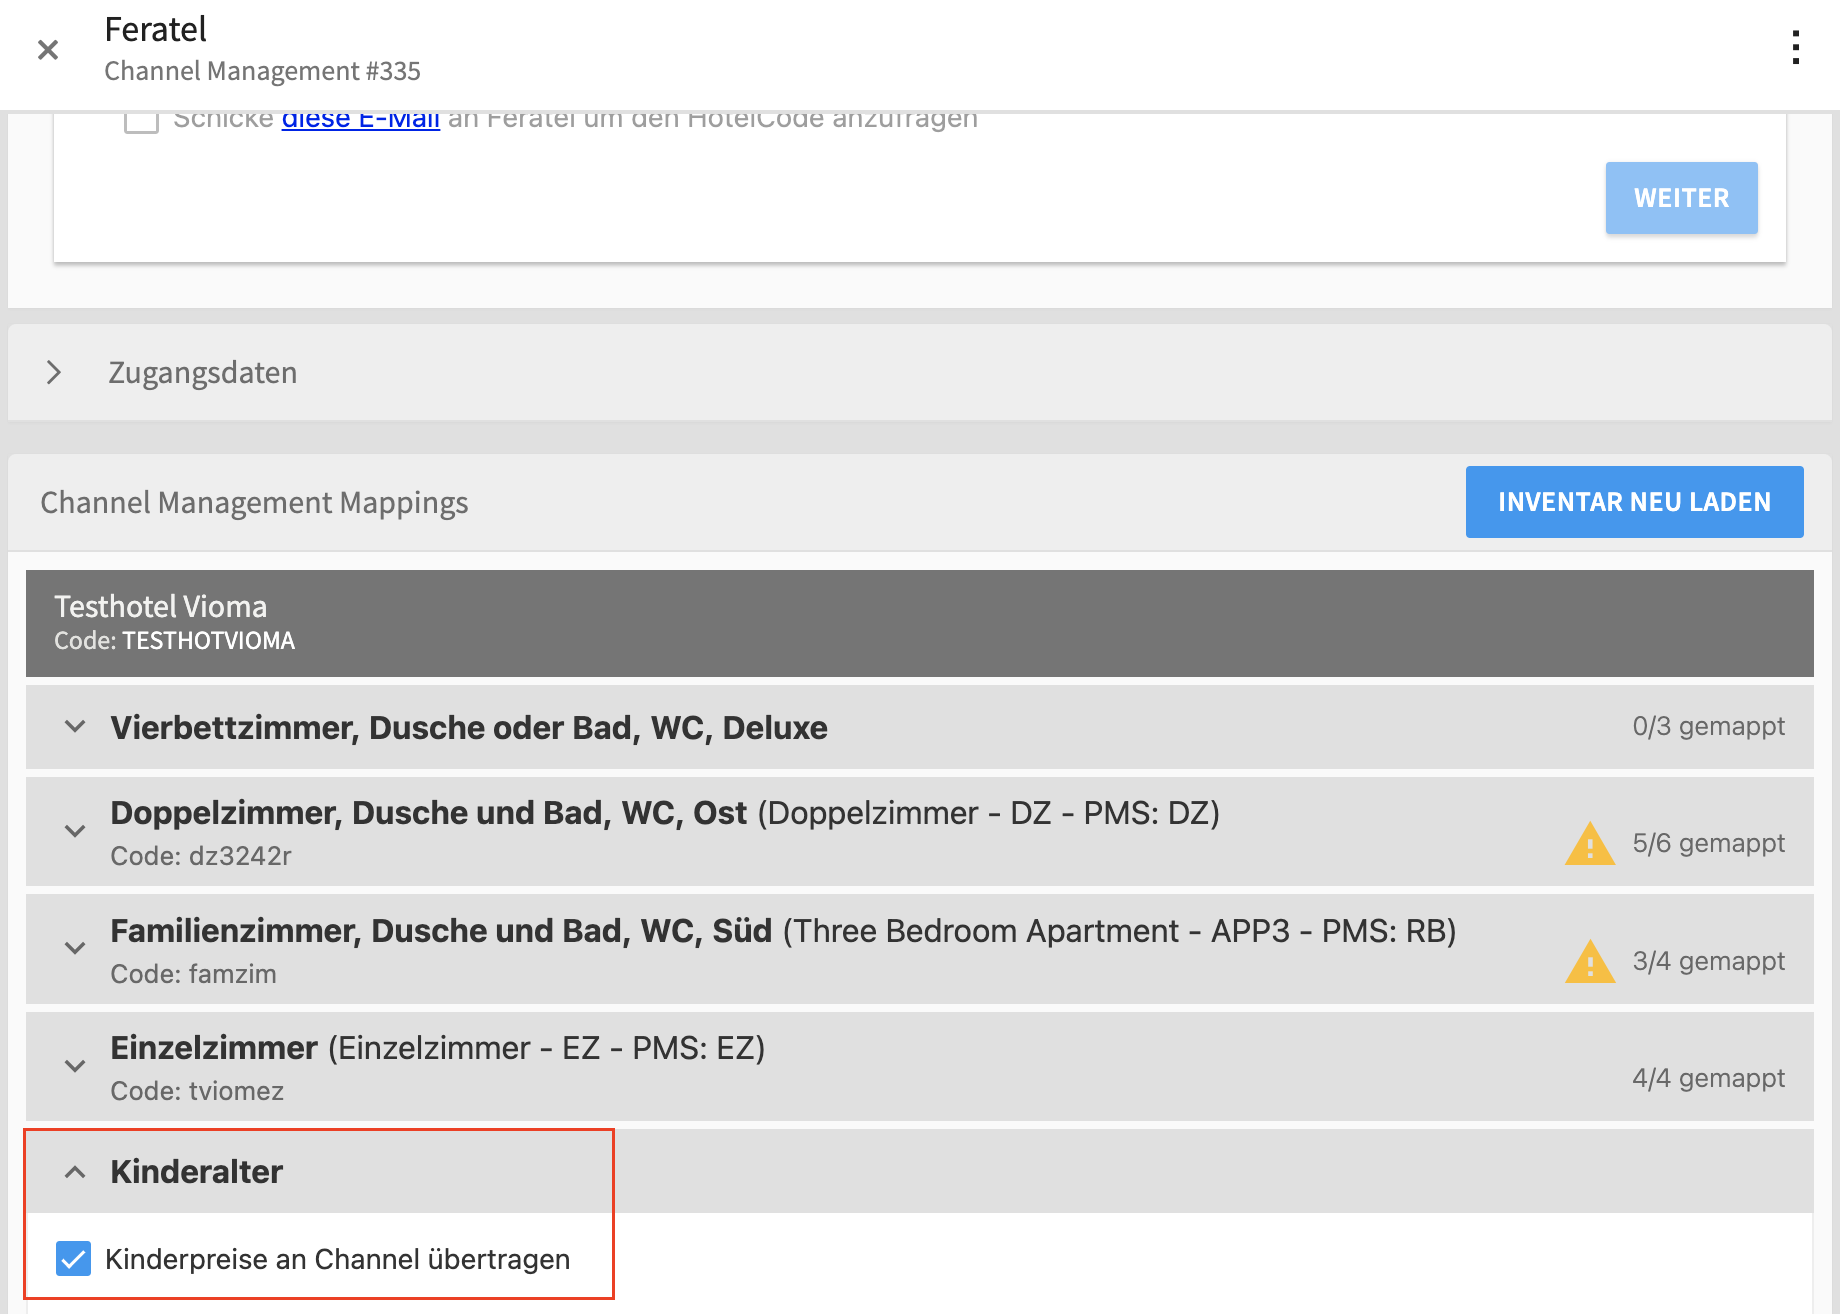This screenshot has width=1840, height=1314.
Task: Click the warning icon on Familienzimmer row
Action: [x=1590, y=961]
